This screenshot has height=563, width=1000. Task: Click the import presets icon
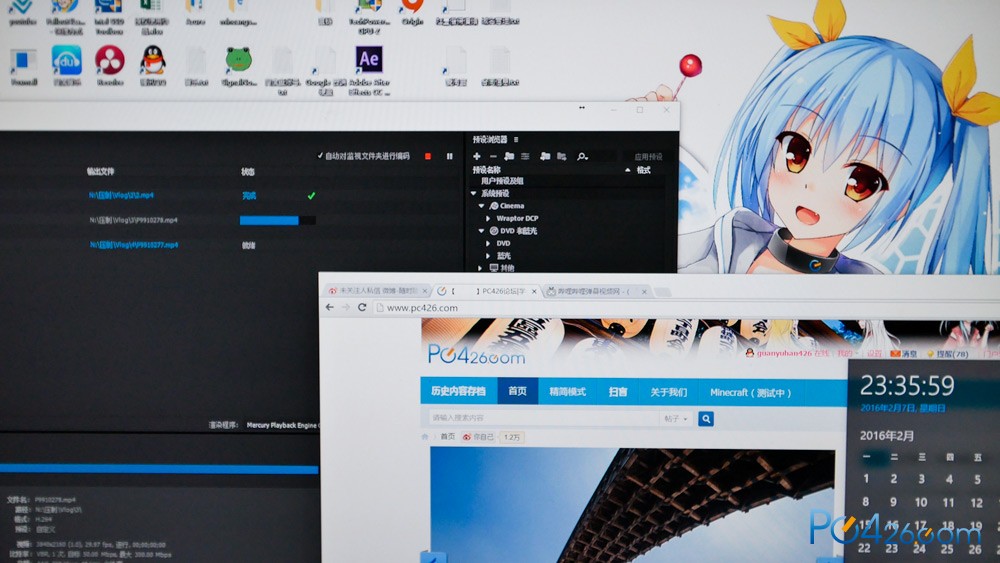pyautogui.click(x=545, y=156)
